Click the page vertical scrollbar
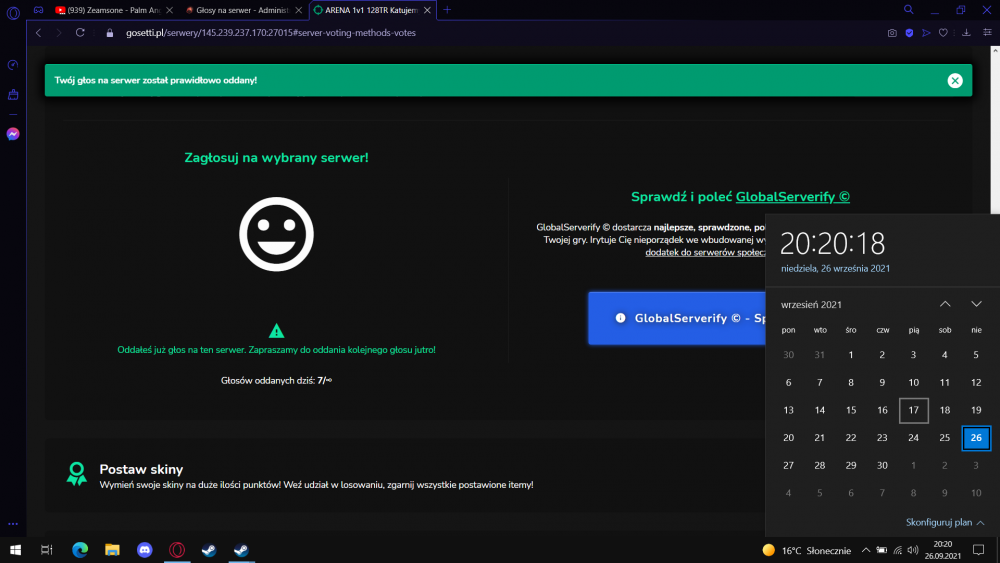The height and width of the screenshot is (563, 1000). [995, 131]
